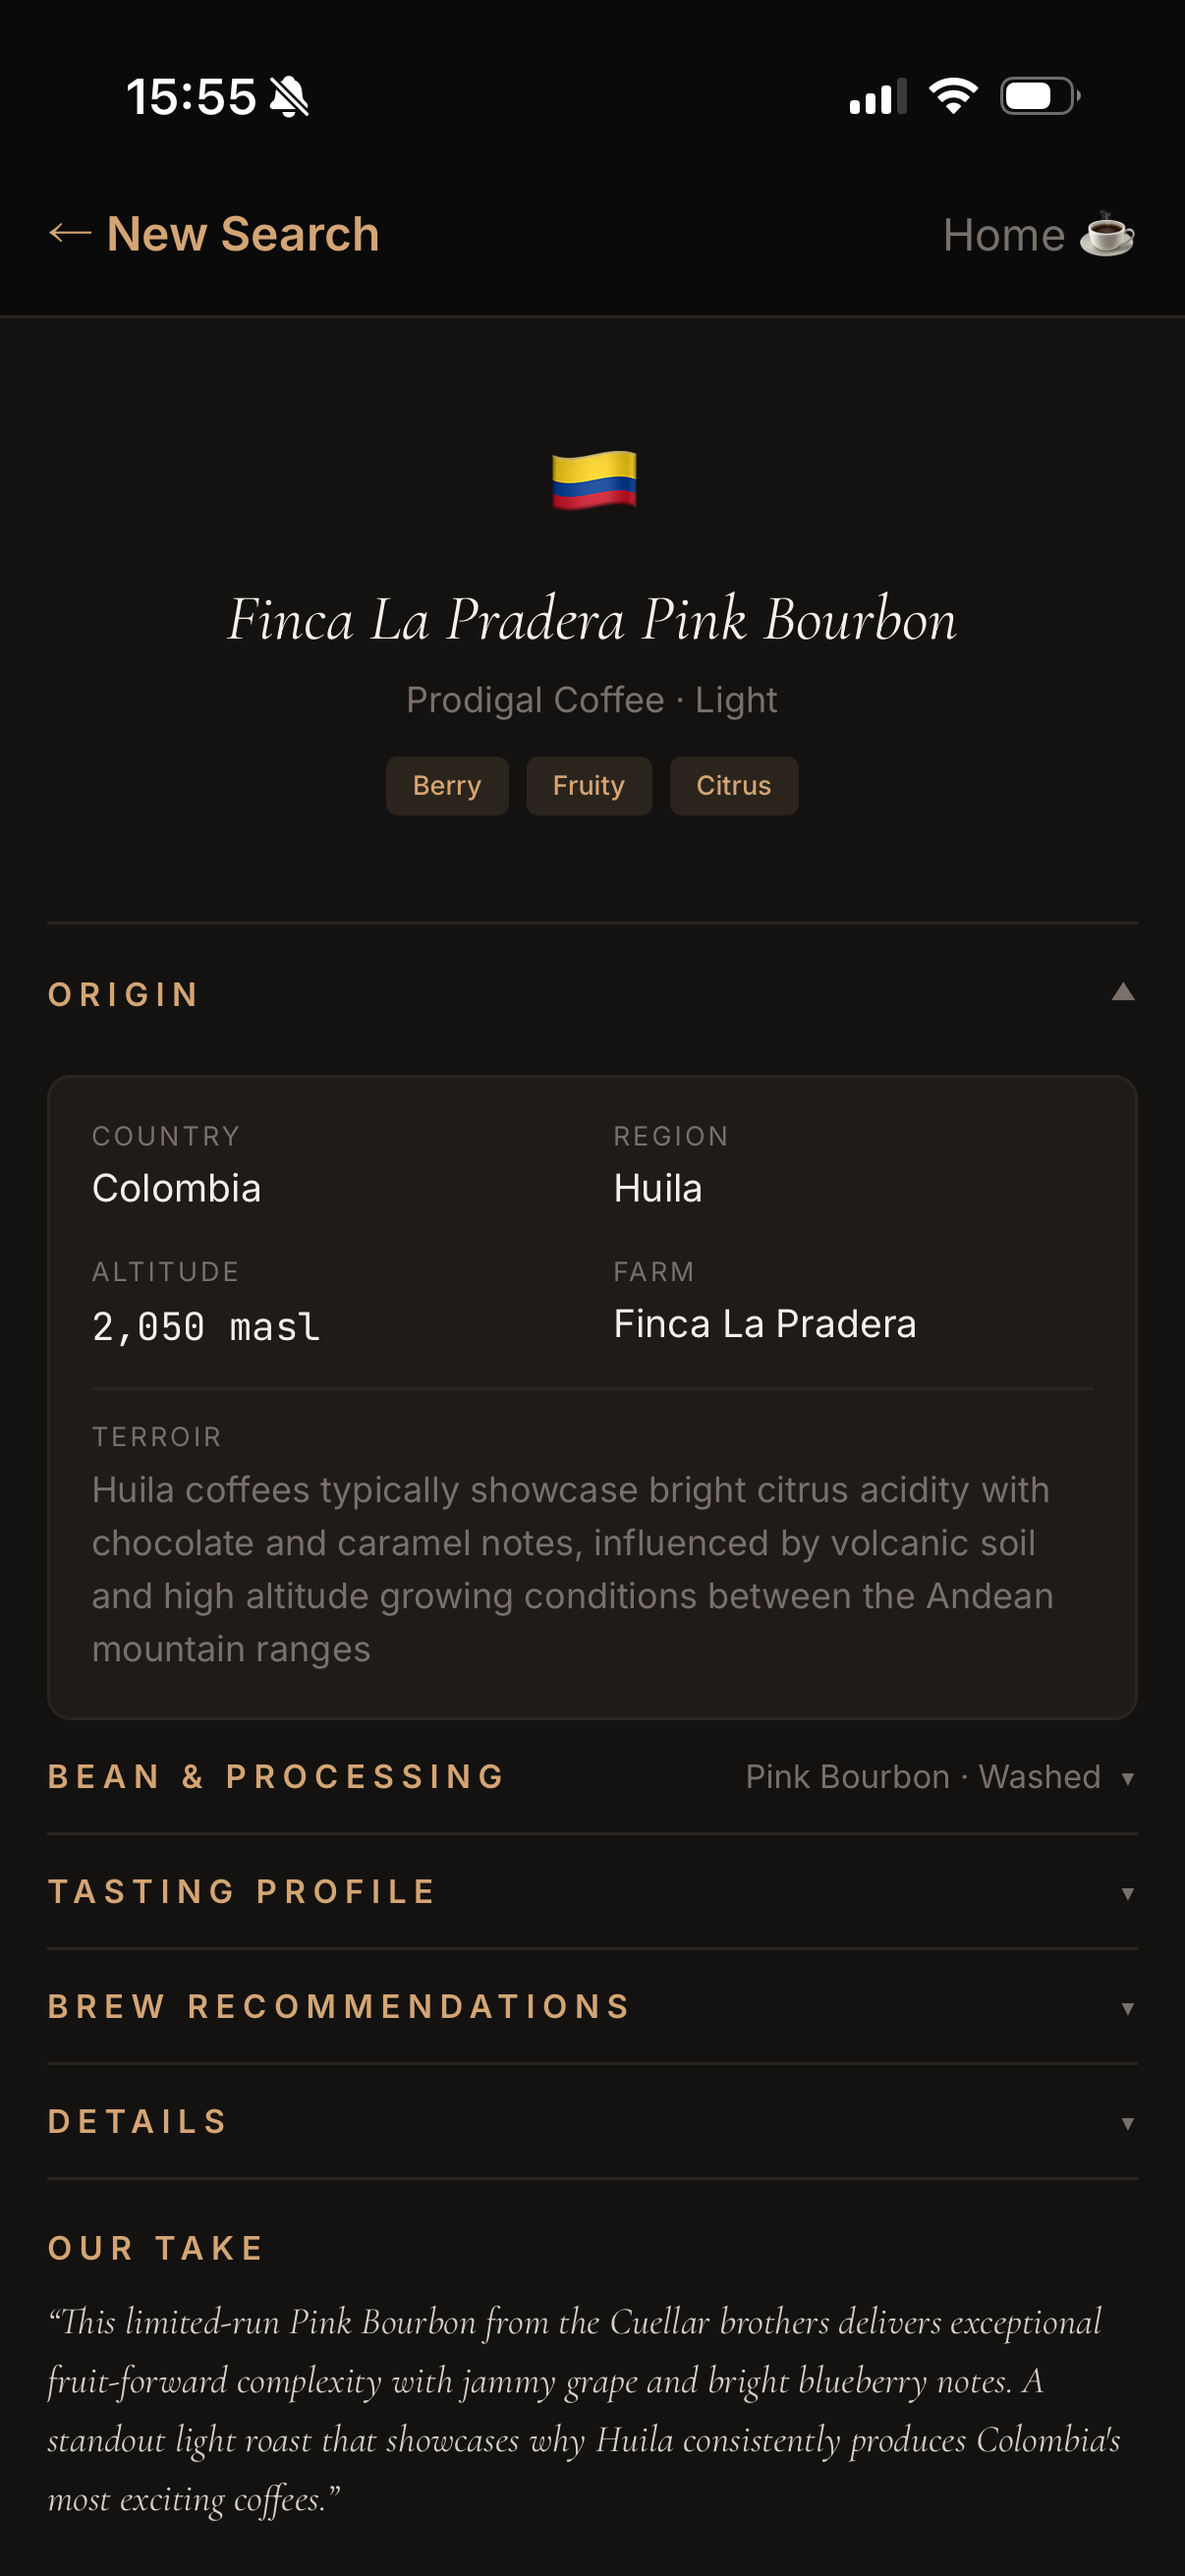Image resolution: width=1185 pixels, height=2576 pixels.
Task: Collapse the ORIGIN section triangle
Action: click(1123, 992)
